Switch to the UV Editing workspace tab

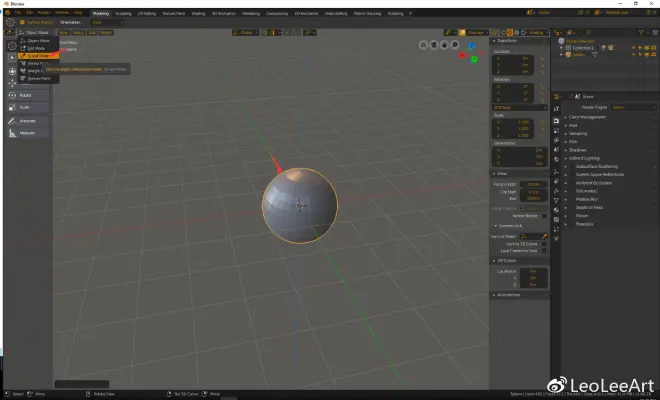click(147, 13)
